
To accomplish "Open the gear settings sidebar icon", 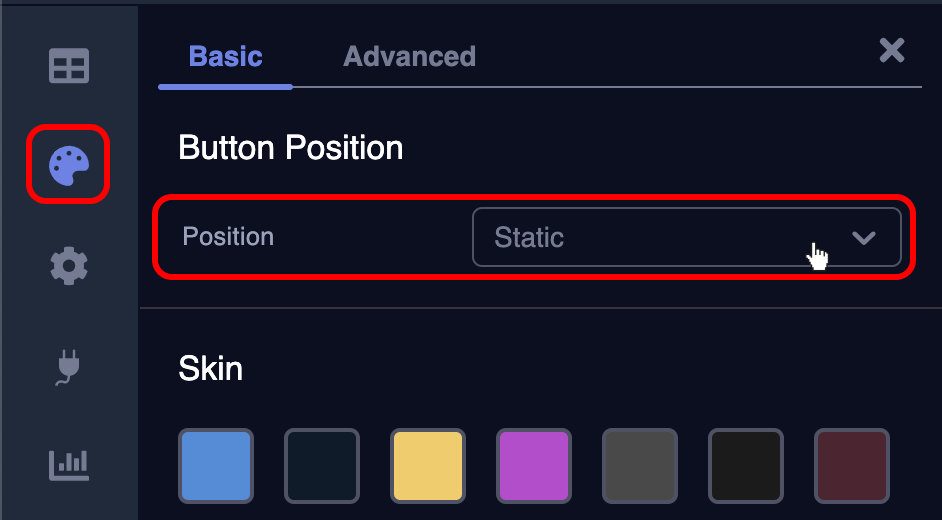I will [69, 266].
